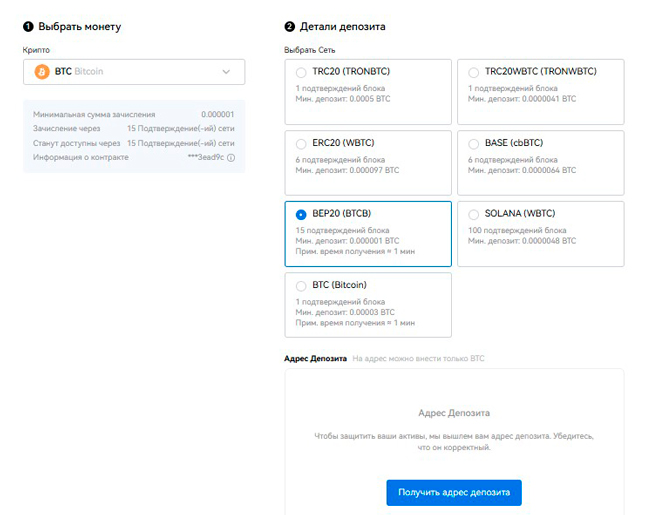Click the ***3ead9c contract address text
This screenshot has height=515, width=645.
(206, 157)
